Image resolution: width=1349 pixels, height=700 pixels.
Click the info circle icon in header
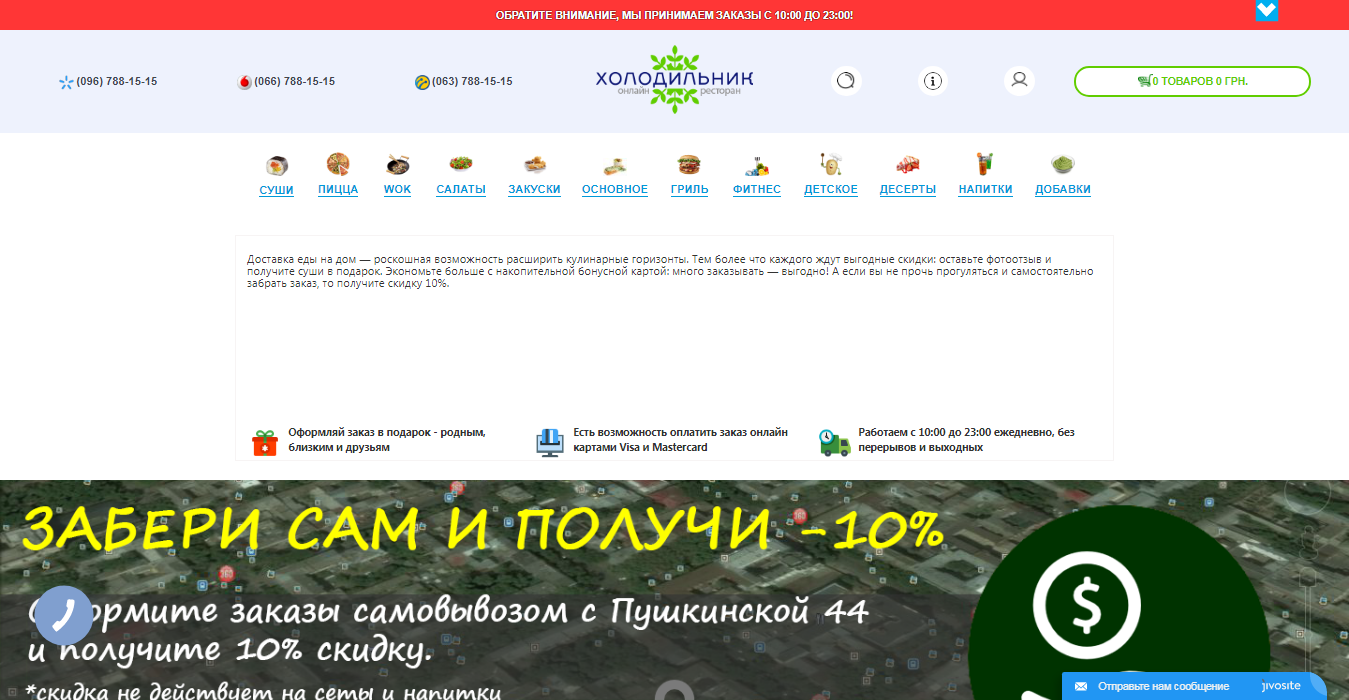click(x=933, y=81)
